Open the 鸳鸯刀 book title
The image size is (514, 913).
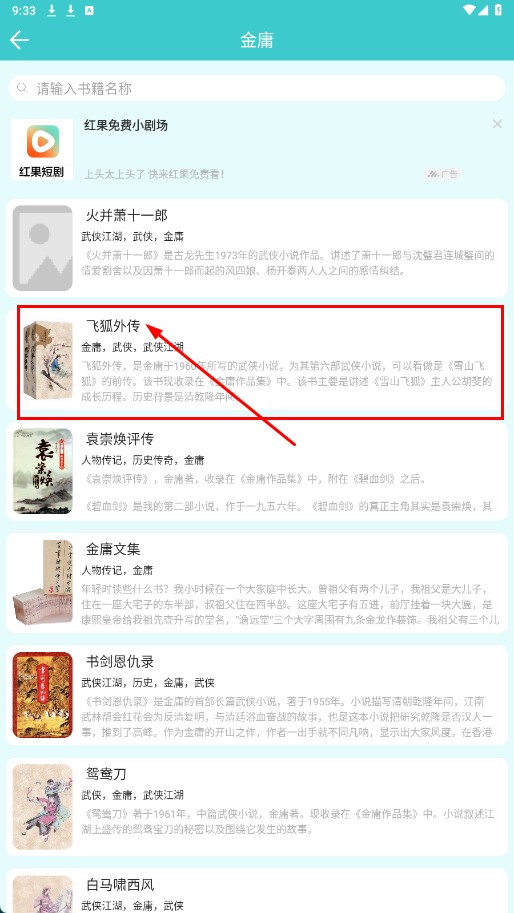107,774
